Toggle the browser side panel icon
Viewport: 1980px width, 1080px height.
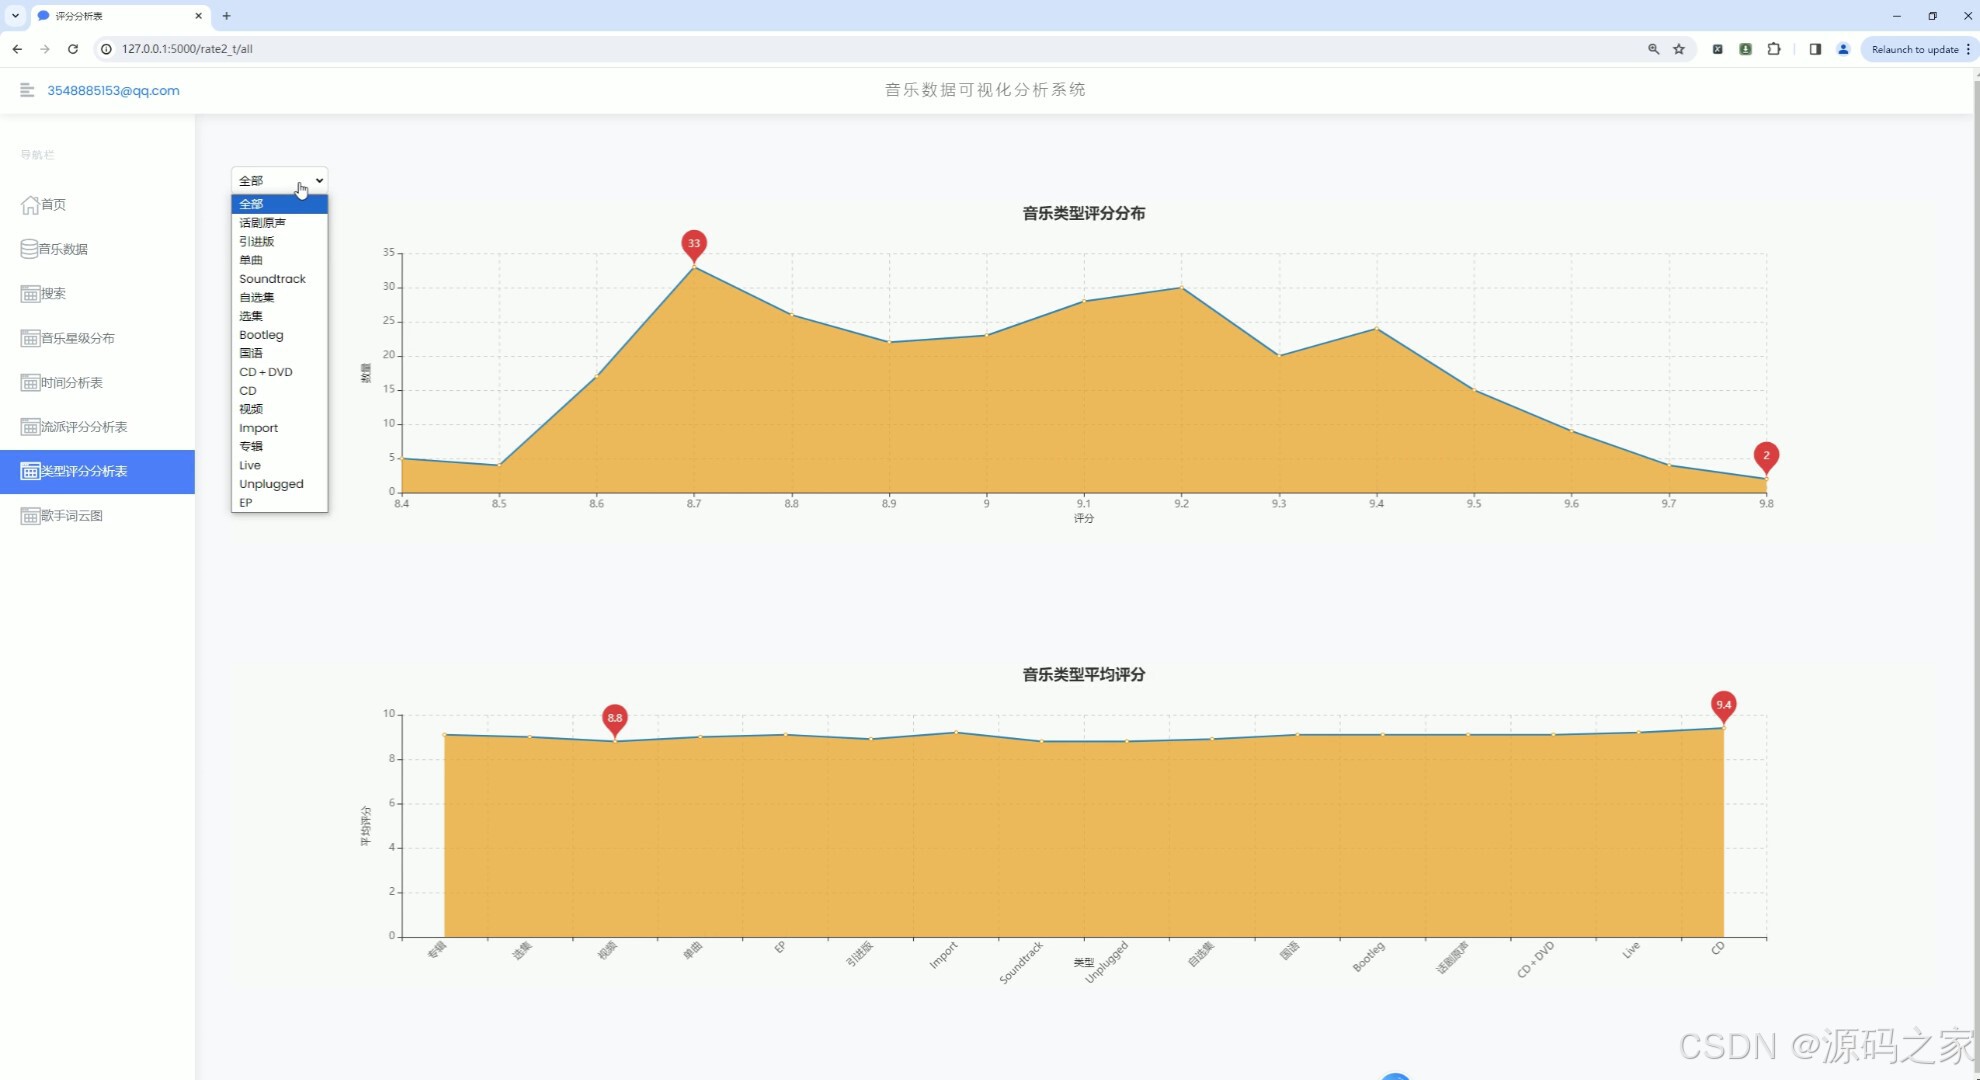point(1815,49)
